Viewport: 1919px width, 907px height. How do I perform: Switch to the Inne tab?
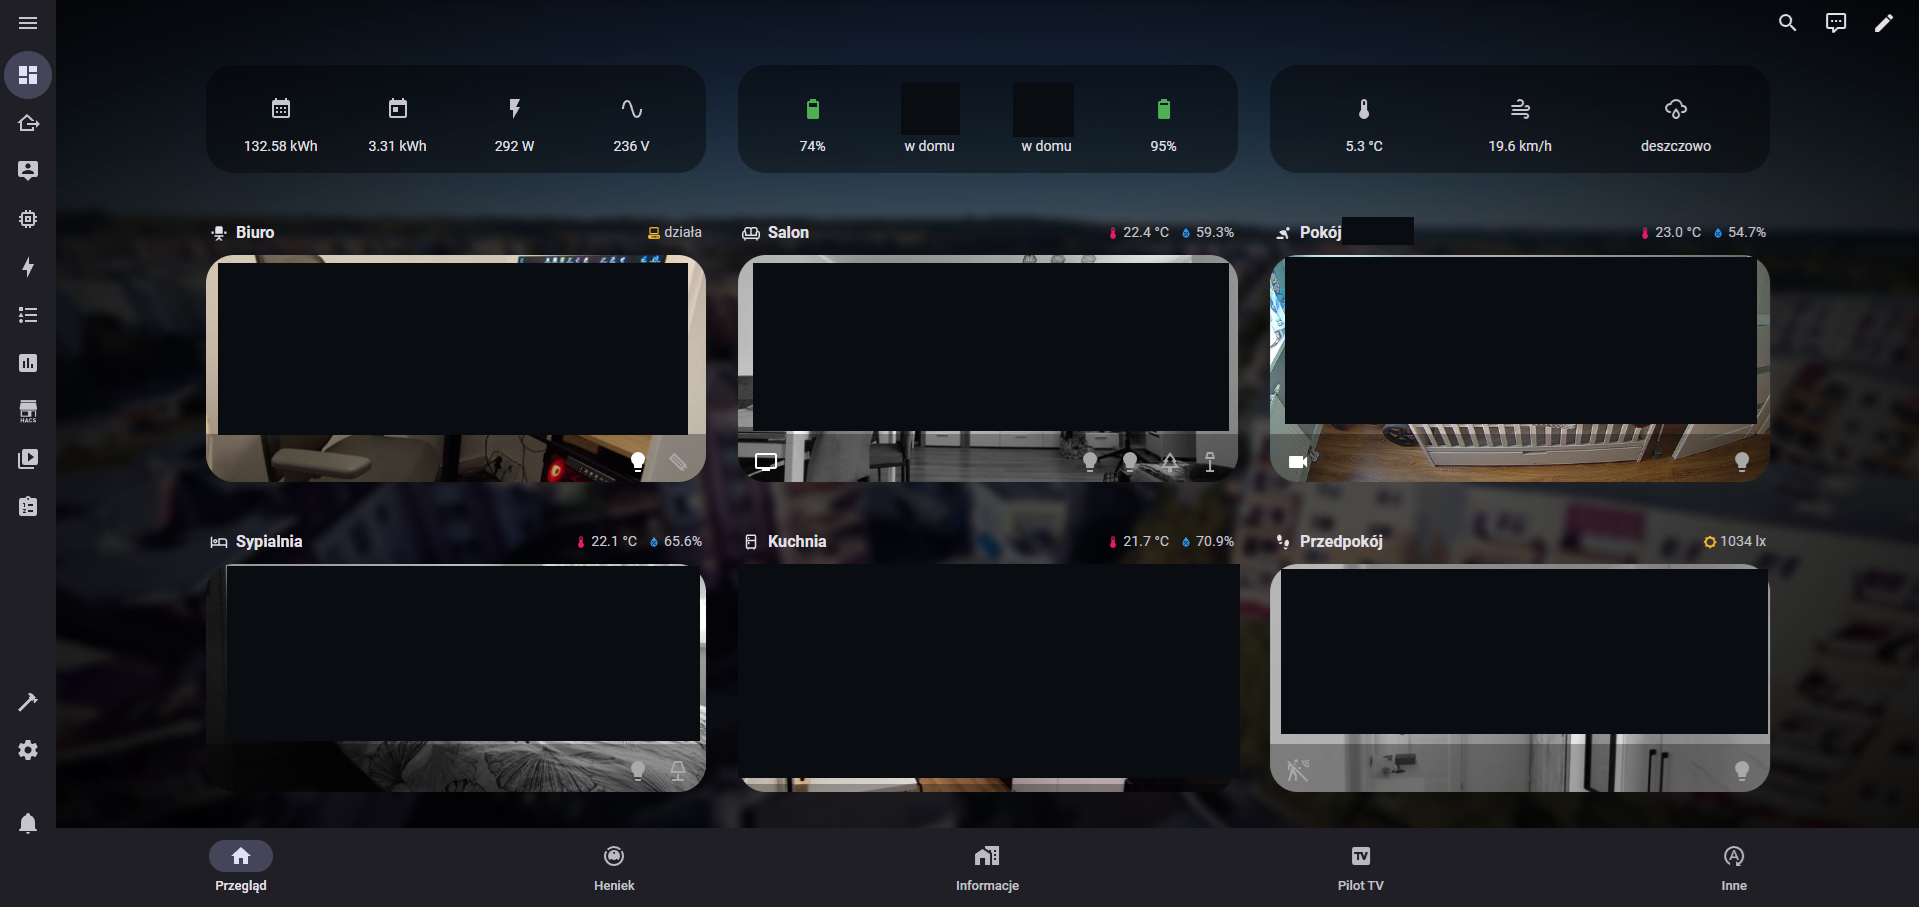[x=1734, y=867]
